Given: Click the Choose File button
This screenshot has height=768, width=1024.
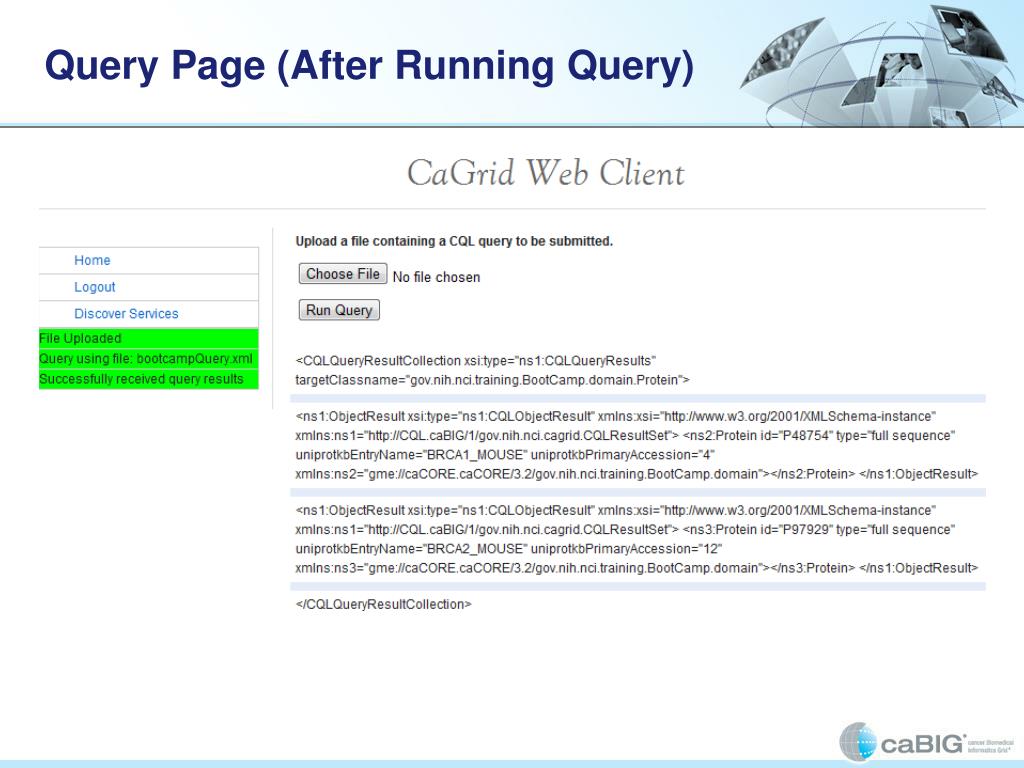Looking at the screenshot, I should click(x=343, y=274).
